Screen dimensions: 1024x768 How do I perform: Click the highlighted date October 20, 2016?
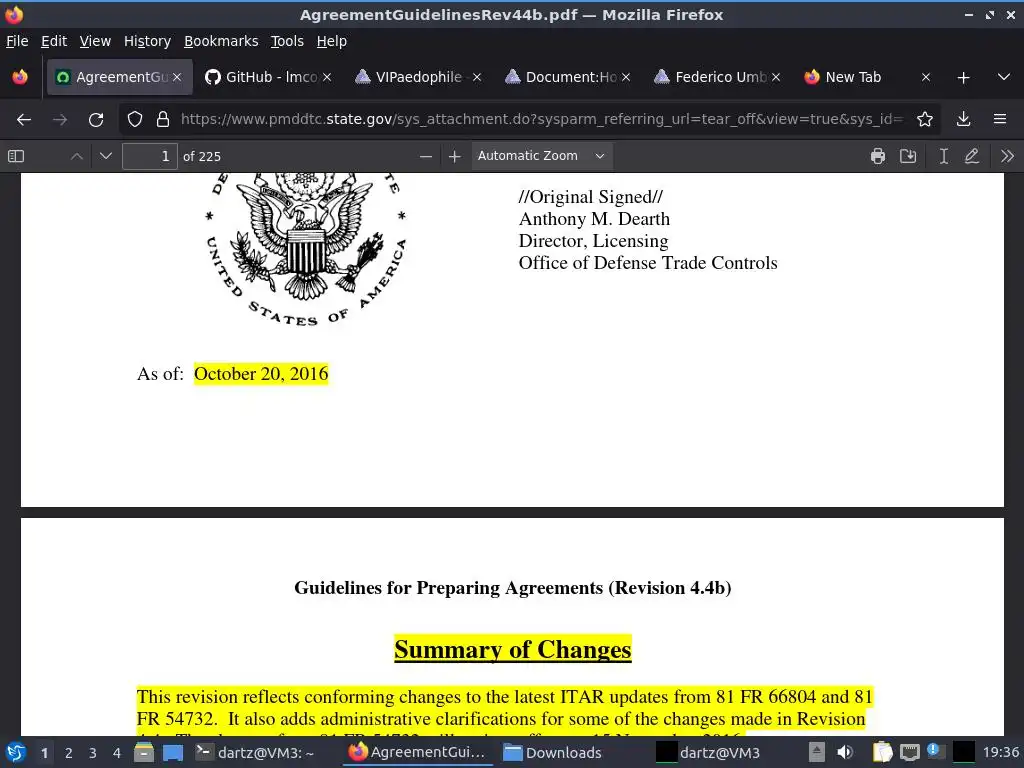[x=261, y=374]
